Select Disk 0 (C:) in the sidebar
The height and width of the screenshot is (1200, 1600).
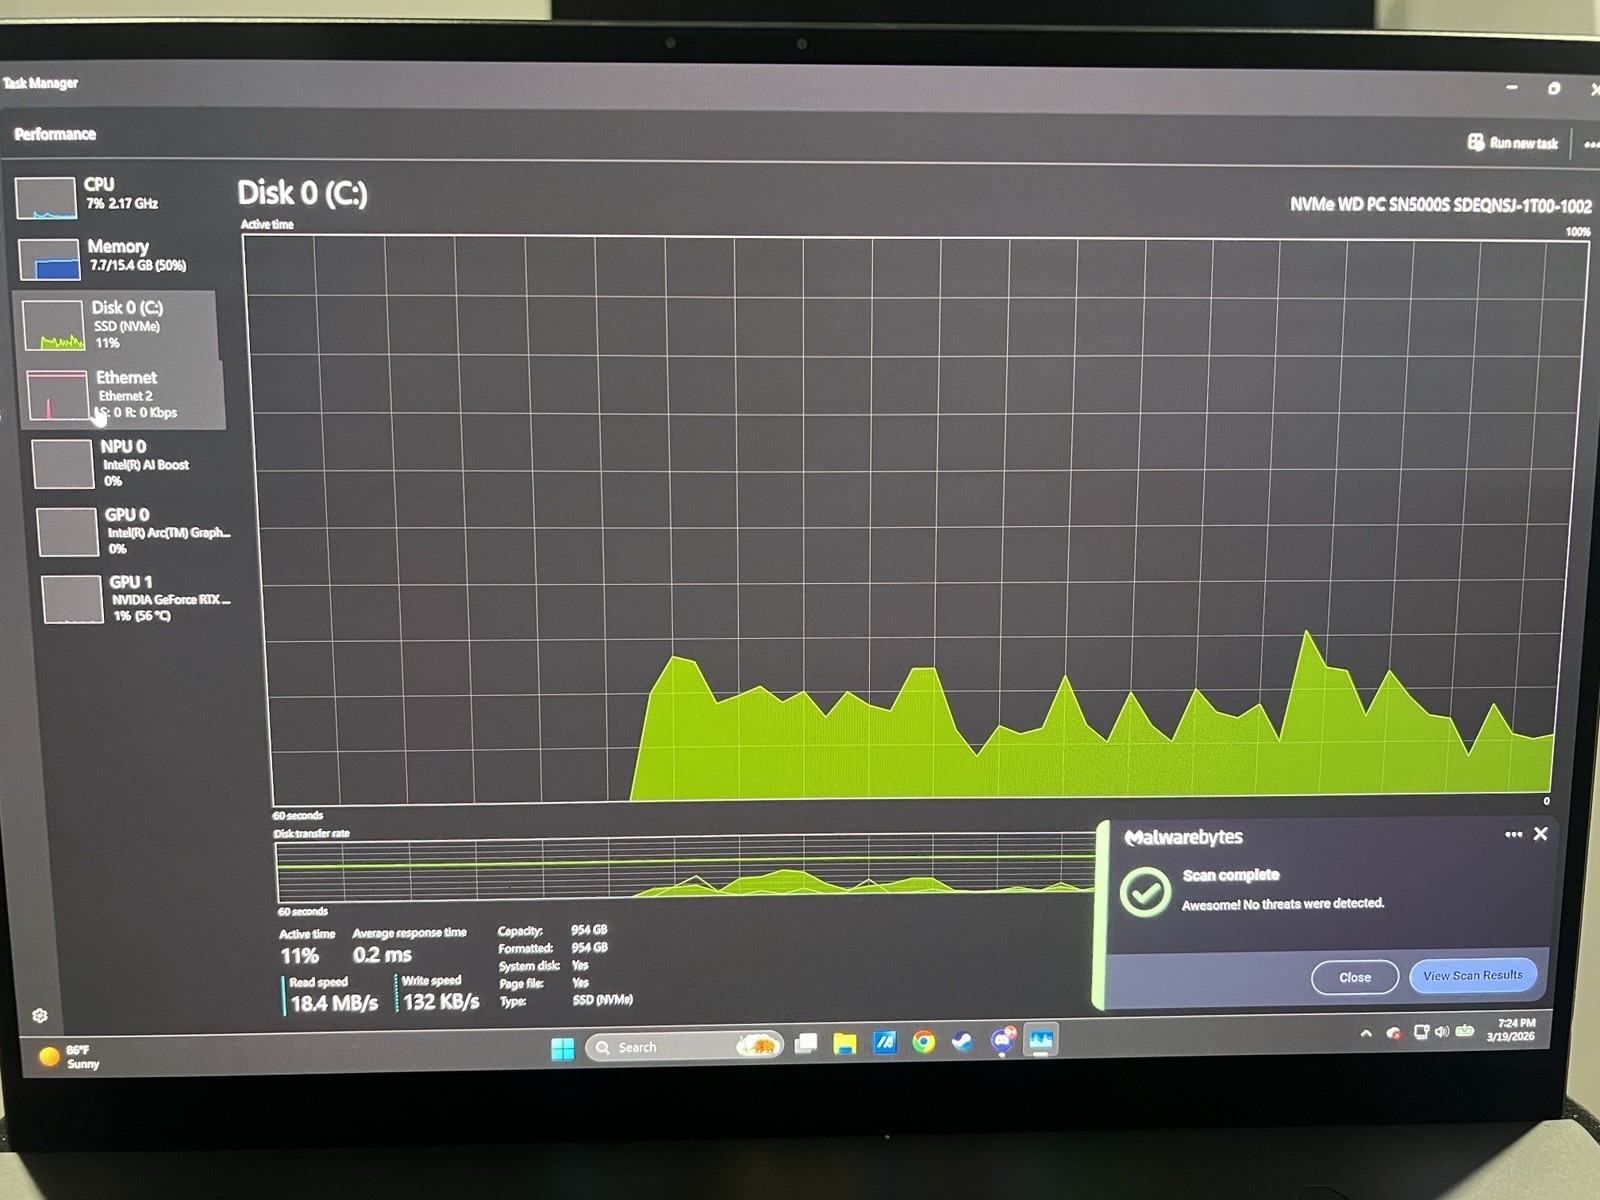116,324
